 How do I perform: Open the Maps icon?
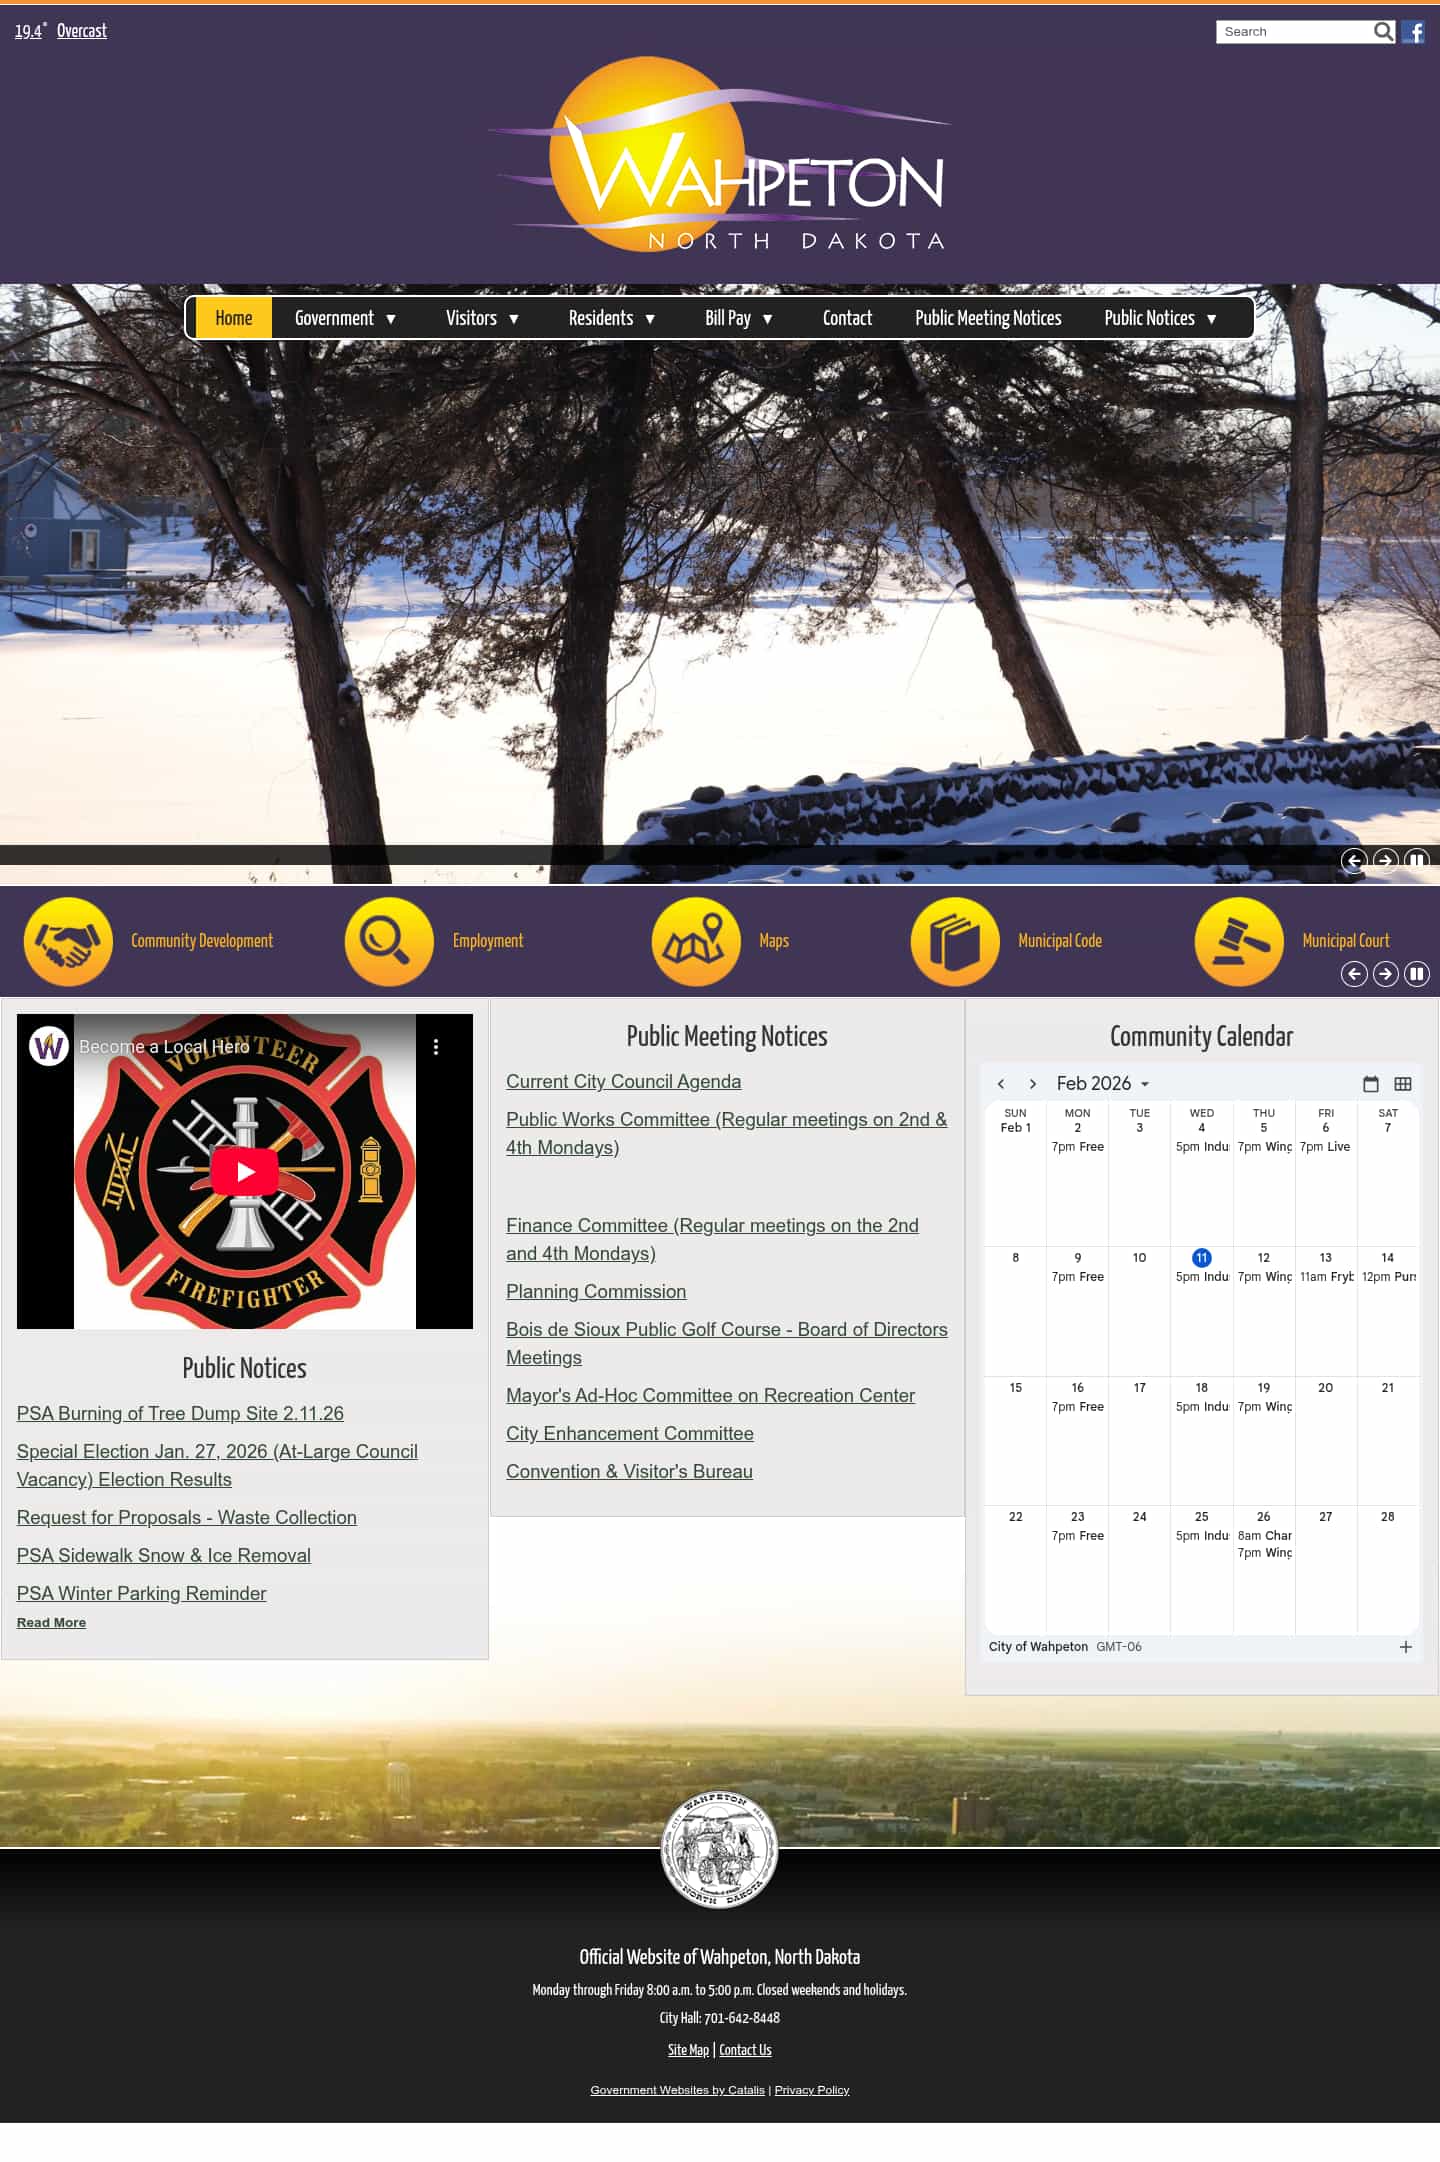click(x=696, y=941)
